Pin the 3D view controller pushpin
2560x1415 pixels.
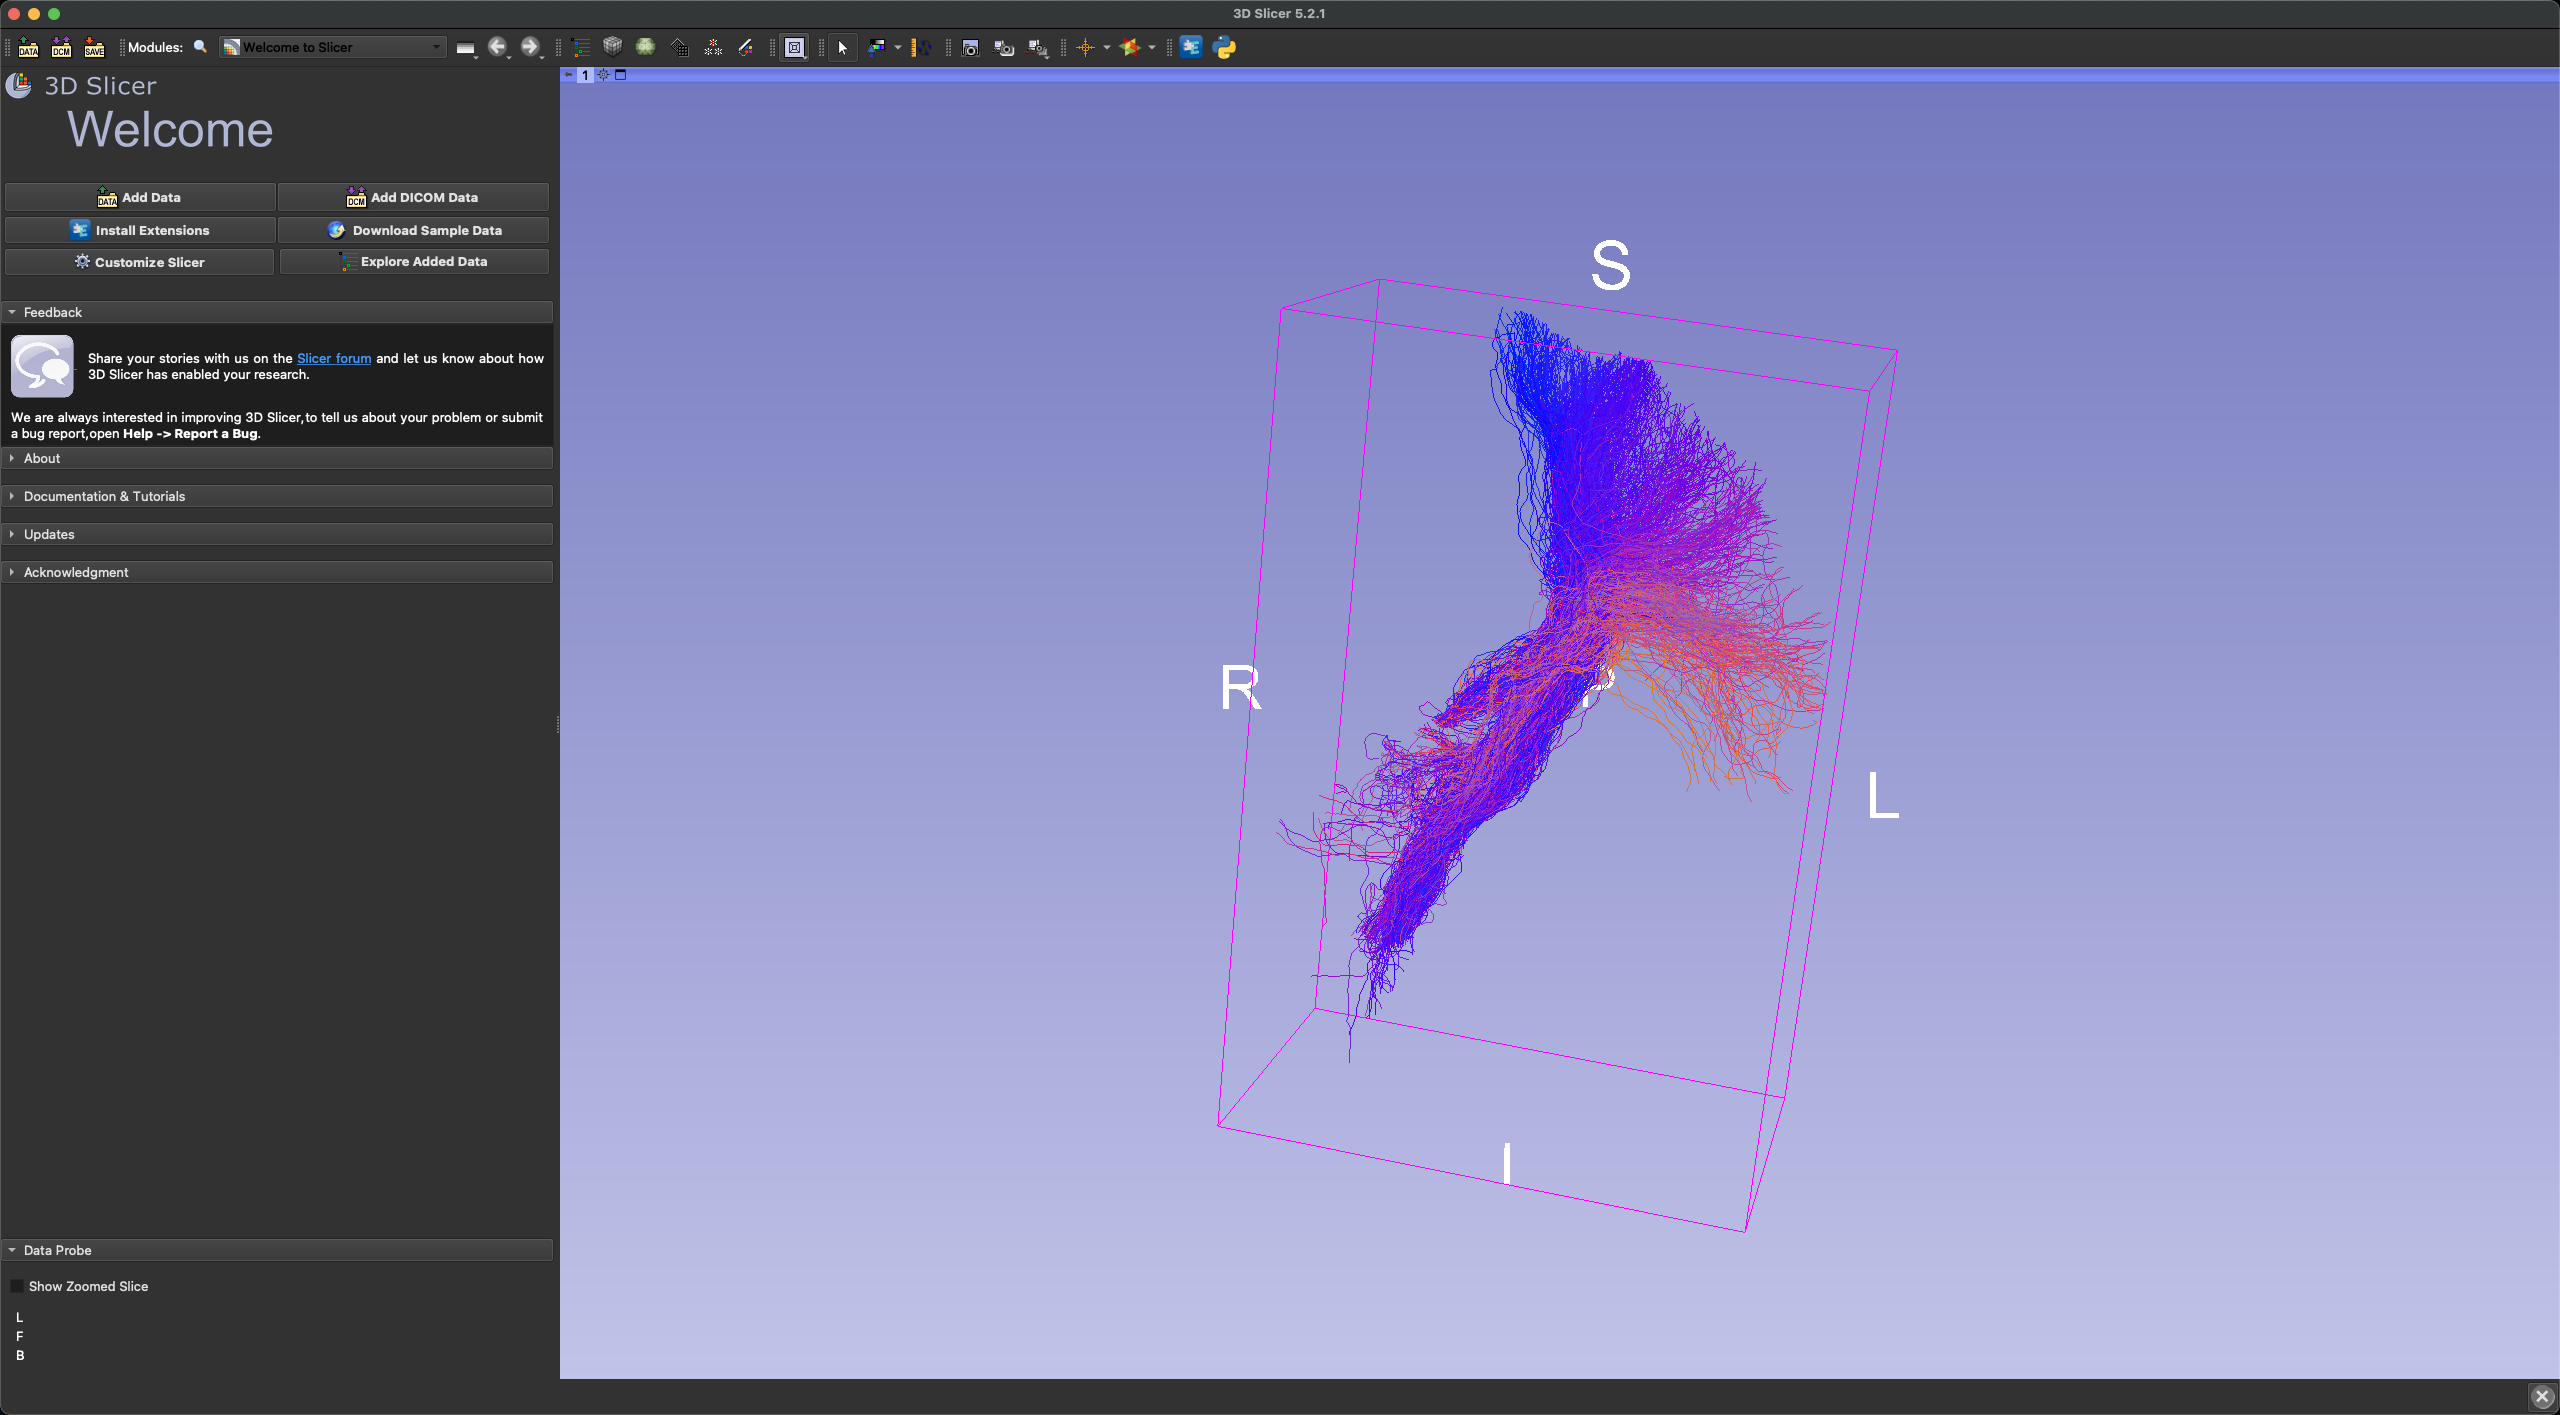coord(569,75)
